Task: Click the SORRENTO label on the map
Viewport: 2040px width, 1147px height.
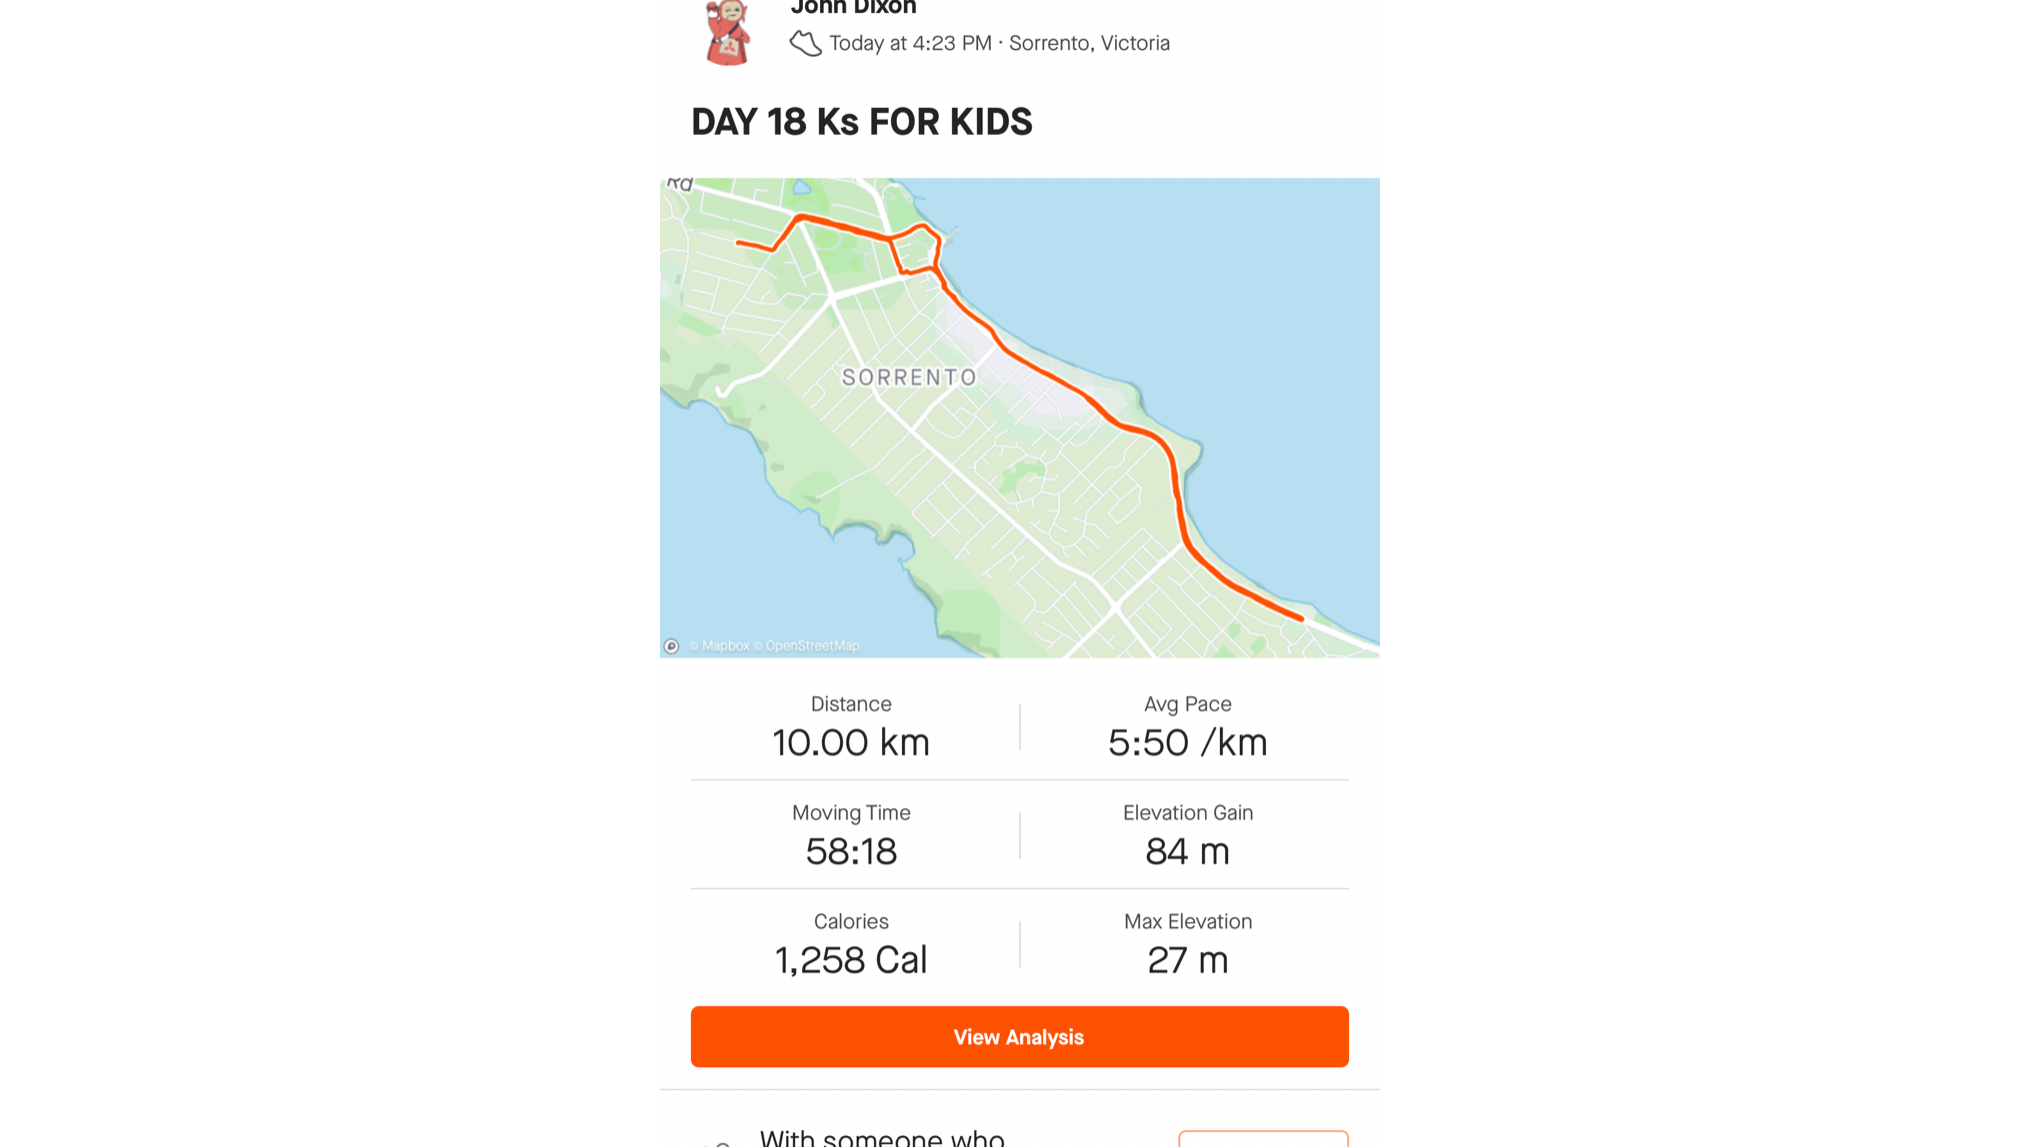Action: coord(909,377)
